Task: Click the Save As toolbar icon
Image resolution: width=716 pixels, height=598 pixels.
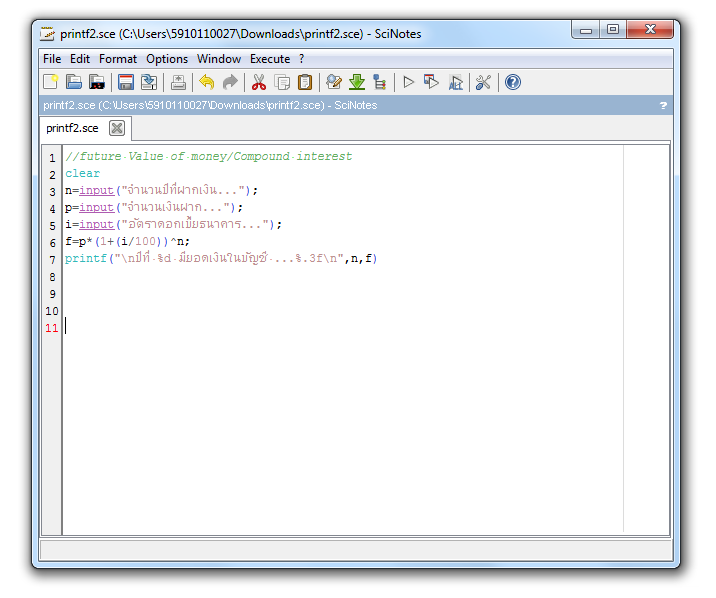Action: (149, 82)
